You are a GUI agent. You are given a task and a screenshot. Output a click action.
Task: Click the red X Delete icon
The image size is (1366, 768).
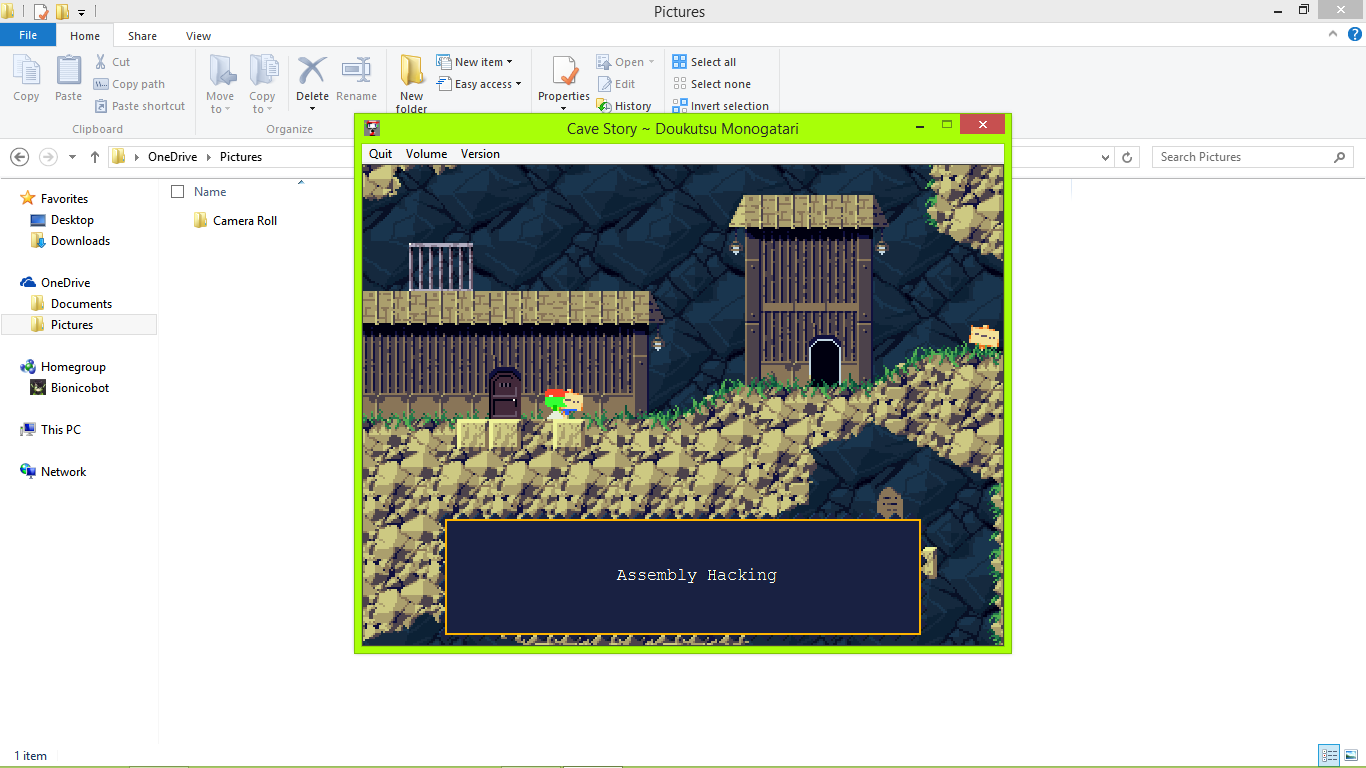tap(312, 71)
